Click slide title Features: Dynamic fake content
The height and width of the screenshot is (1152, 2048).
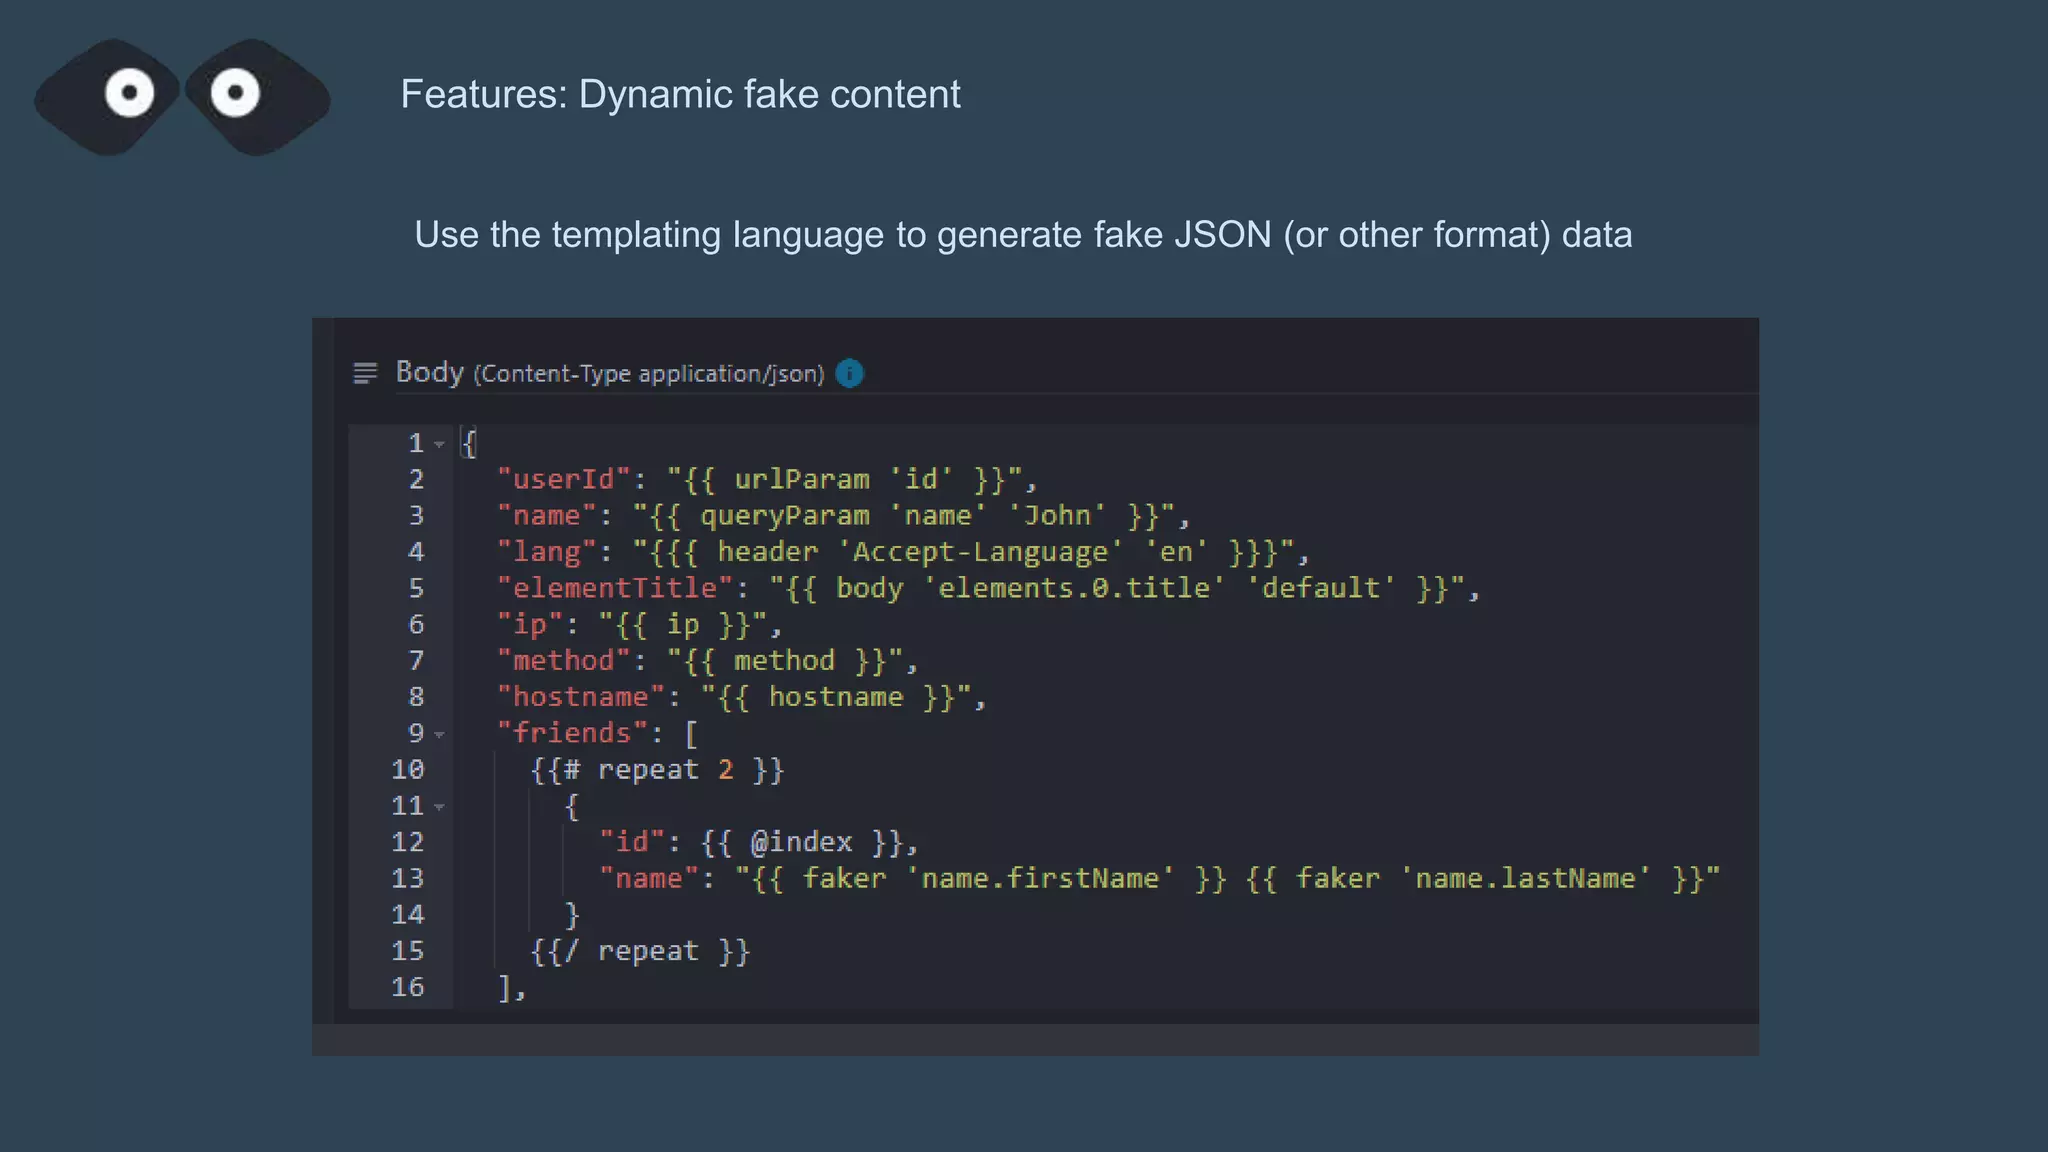680,95
